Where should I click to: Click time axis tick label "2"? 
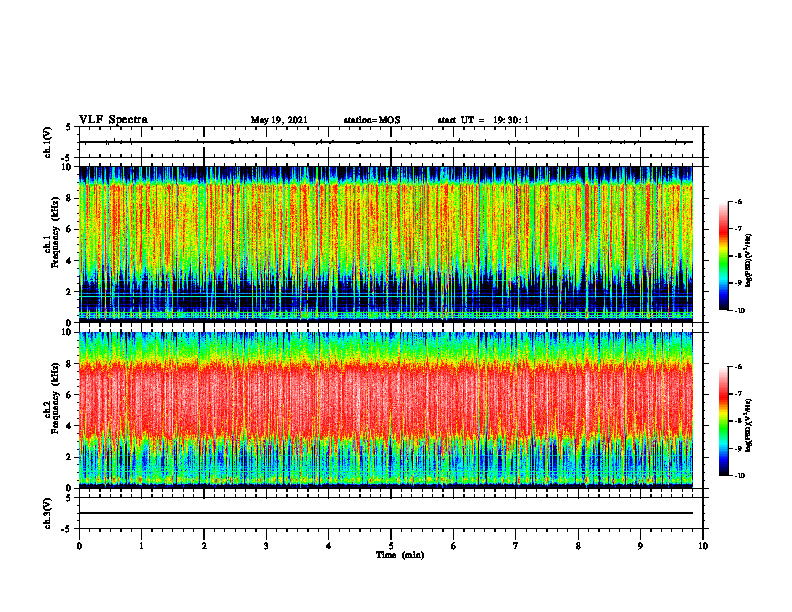click(x=204, y=546)
